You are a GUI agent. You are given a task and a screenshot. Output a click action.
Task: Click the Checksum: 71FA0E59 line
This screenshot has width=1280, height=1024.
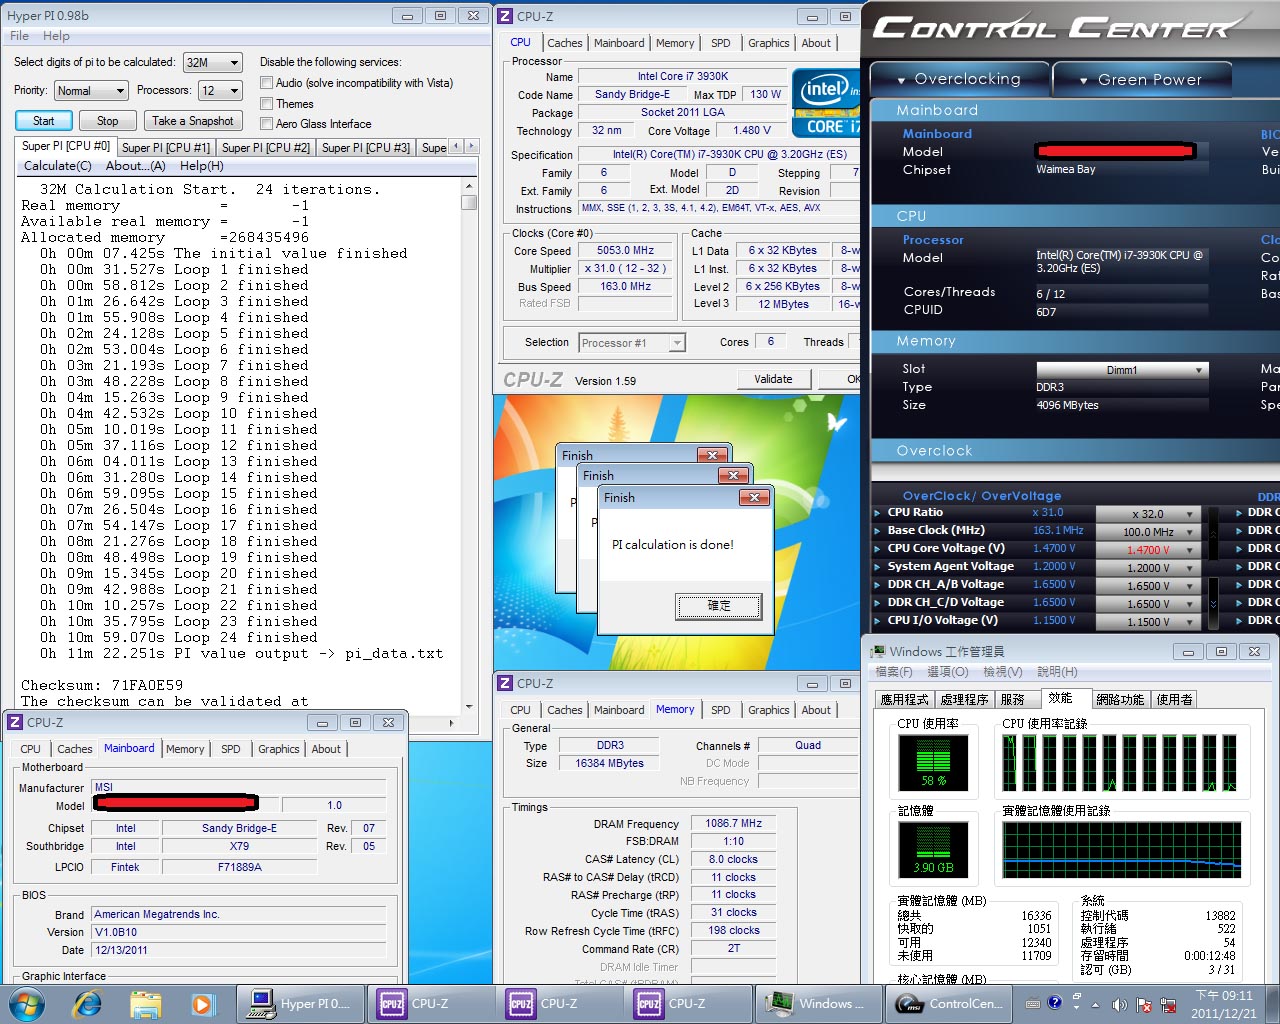(102, 686)
